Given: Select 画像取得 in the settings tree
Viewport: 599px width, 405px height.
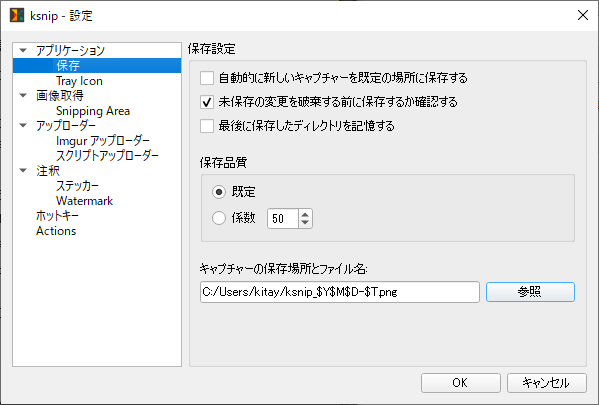Looking at the screenshot, I should (60, 96).
